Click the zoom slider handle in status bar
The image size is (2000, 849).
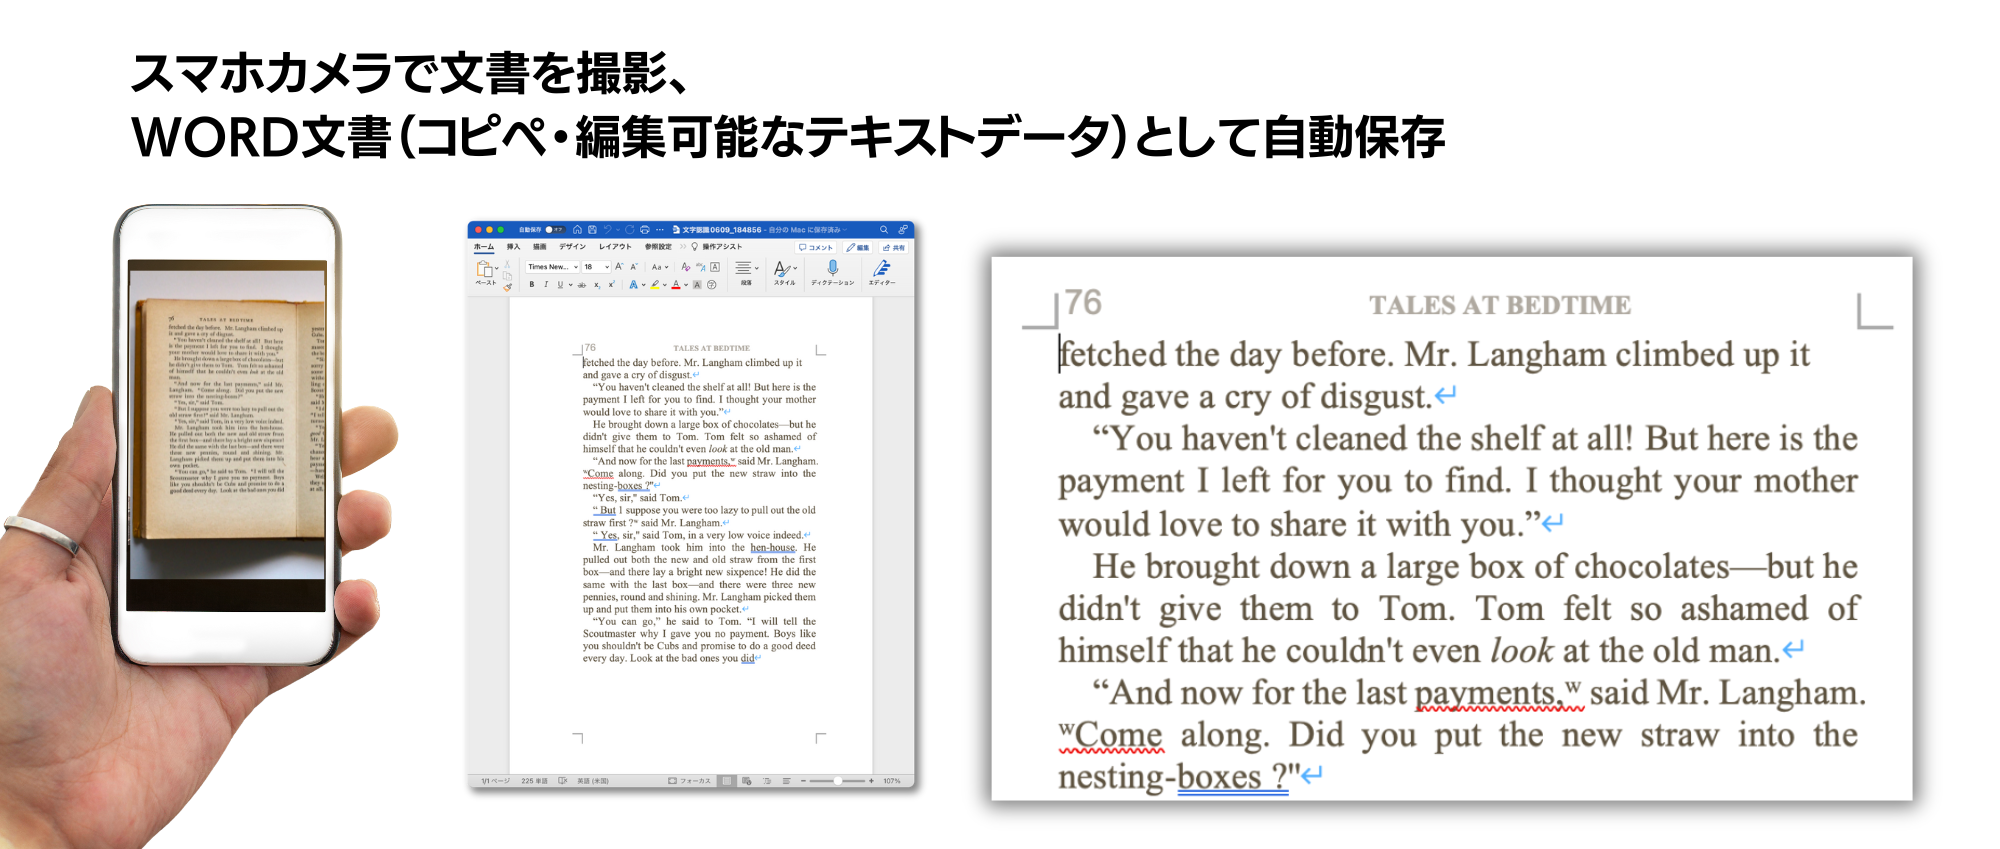[837, 781]
